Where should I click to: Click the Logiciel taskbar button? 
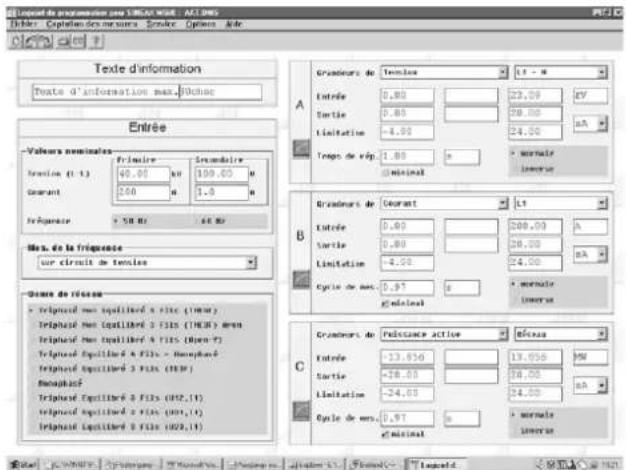436,465
